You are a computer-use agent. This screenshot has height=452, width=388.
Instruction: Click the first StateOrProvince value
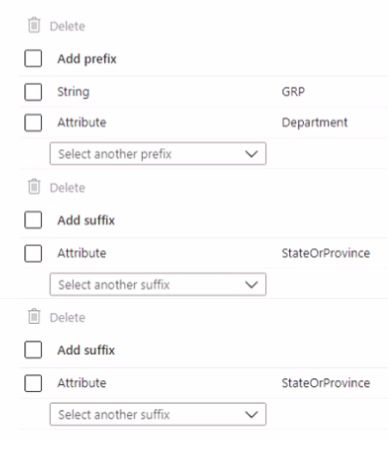[326, 253]
